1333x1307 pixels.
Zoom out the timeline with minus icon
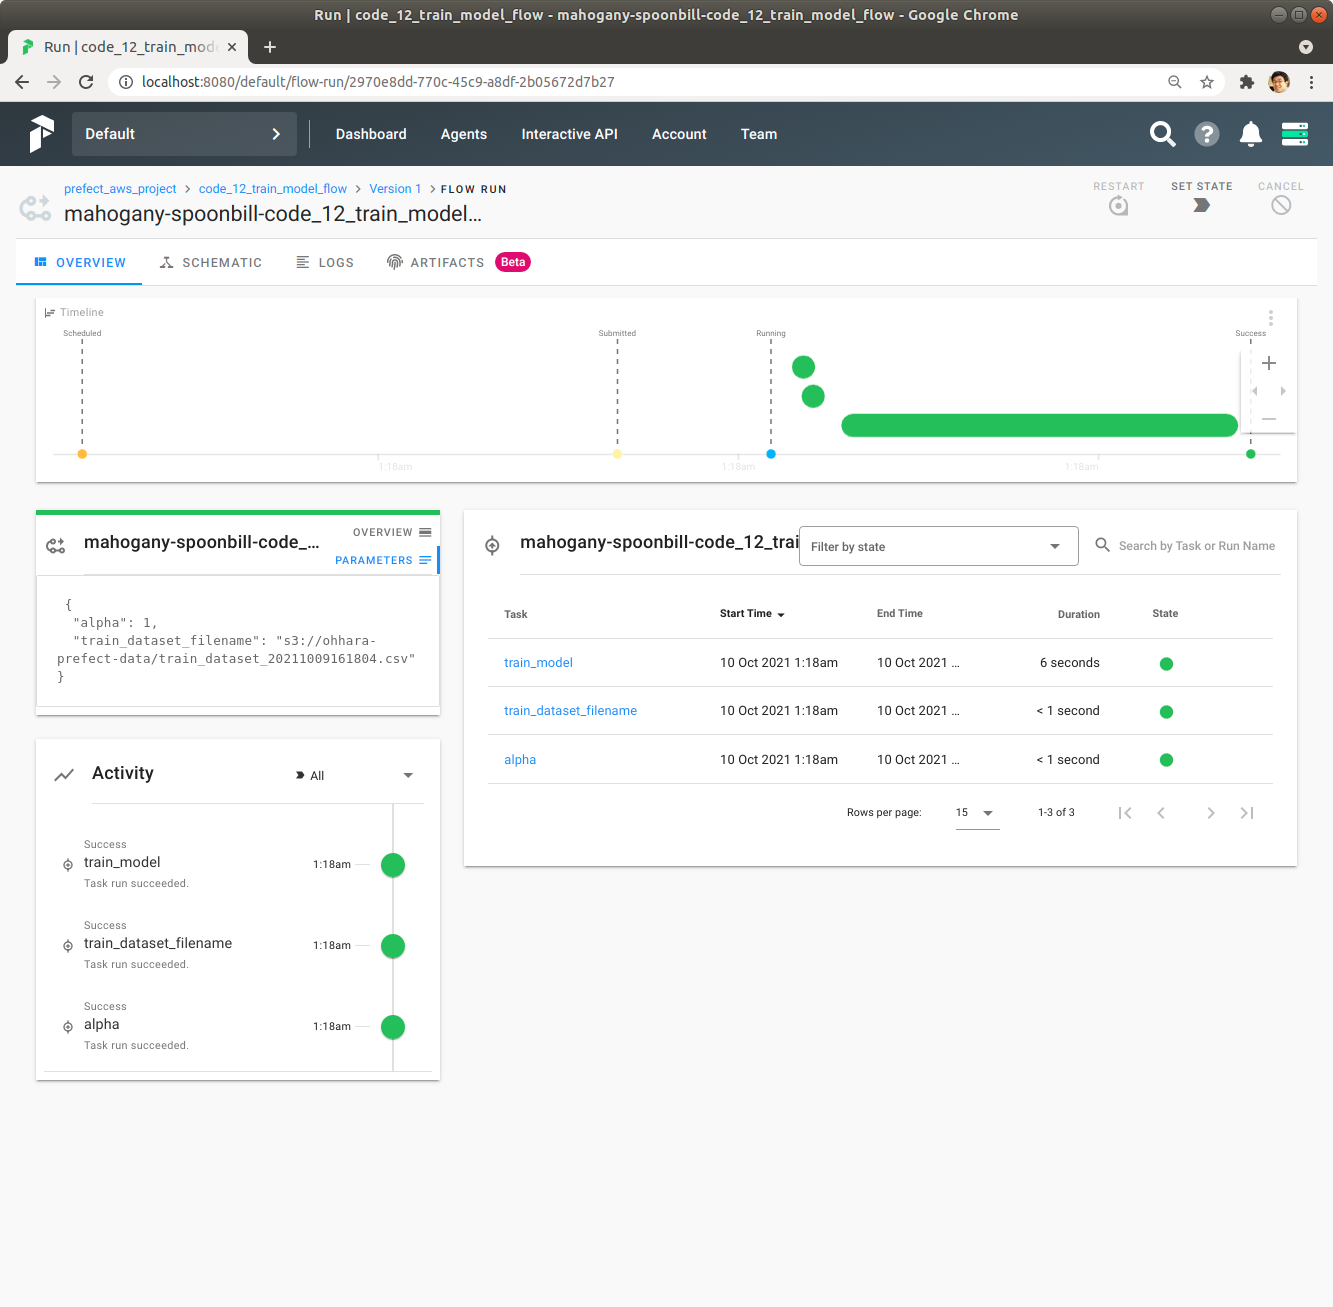pos(1269,419)
